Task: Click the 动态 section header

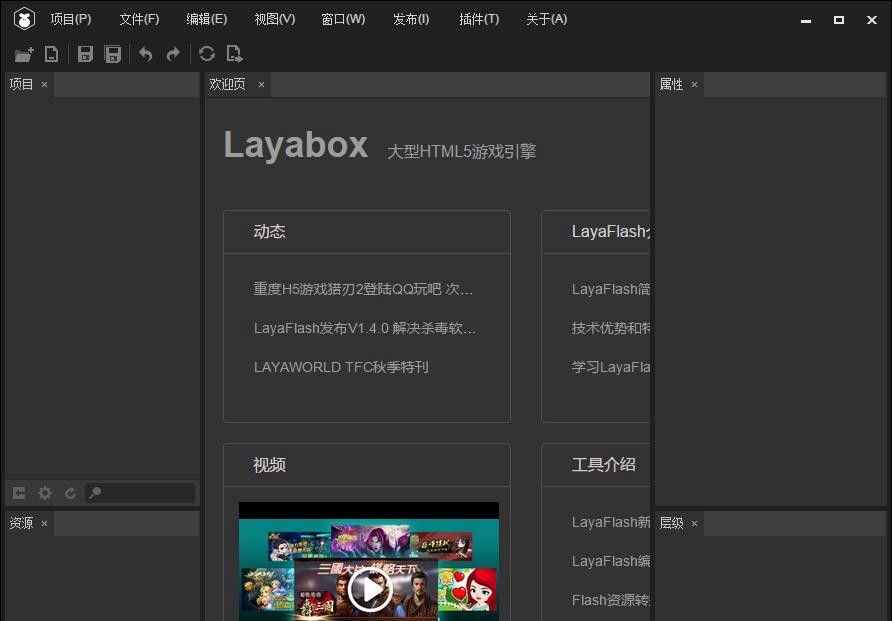Action: [270, 231]
